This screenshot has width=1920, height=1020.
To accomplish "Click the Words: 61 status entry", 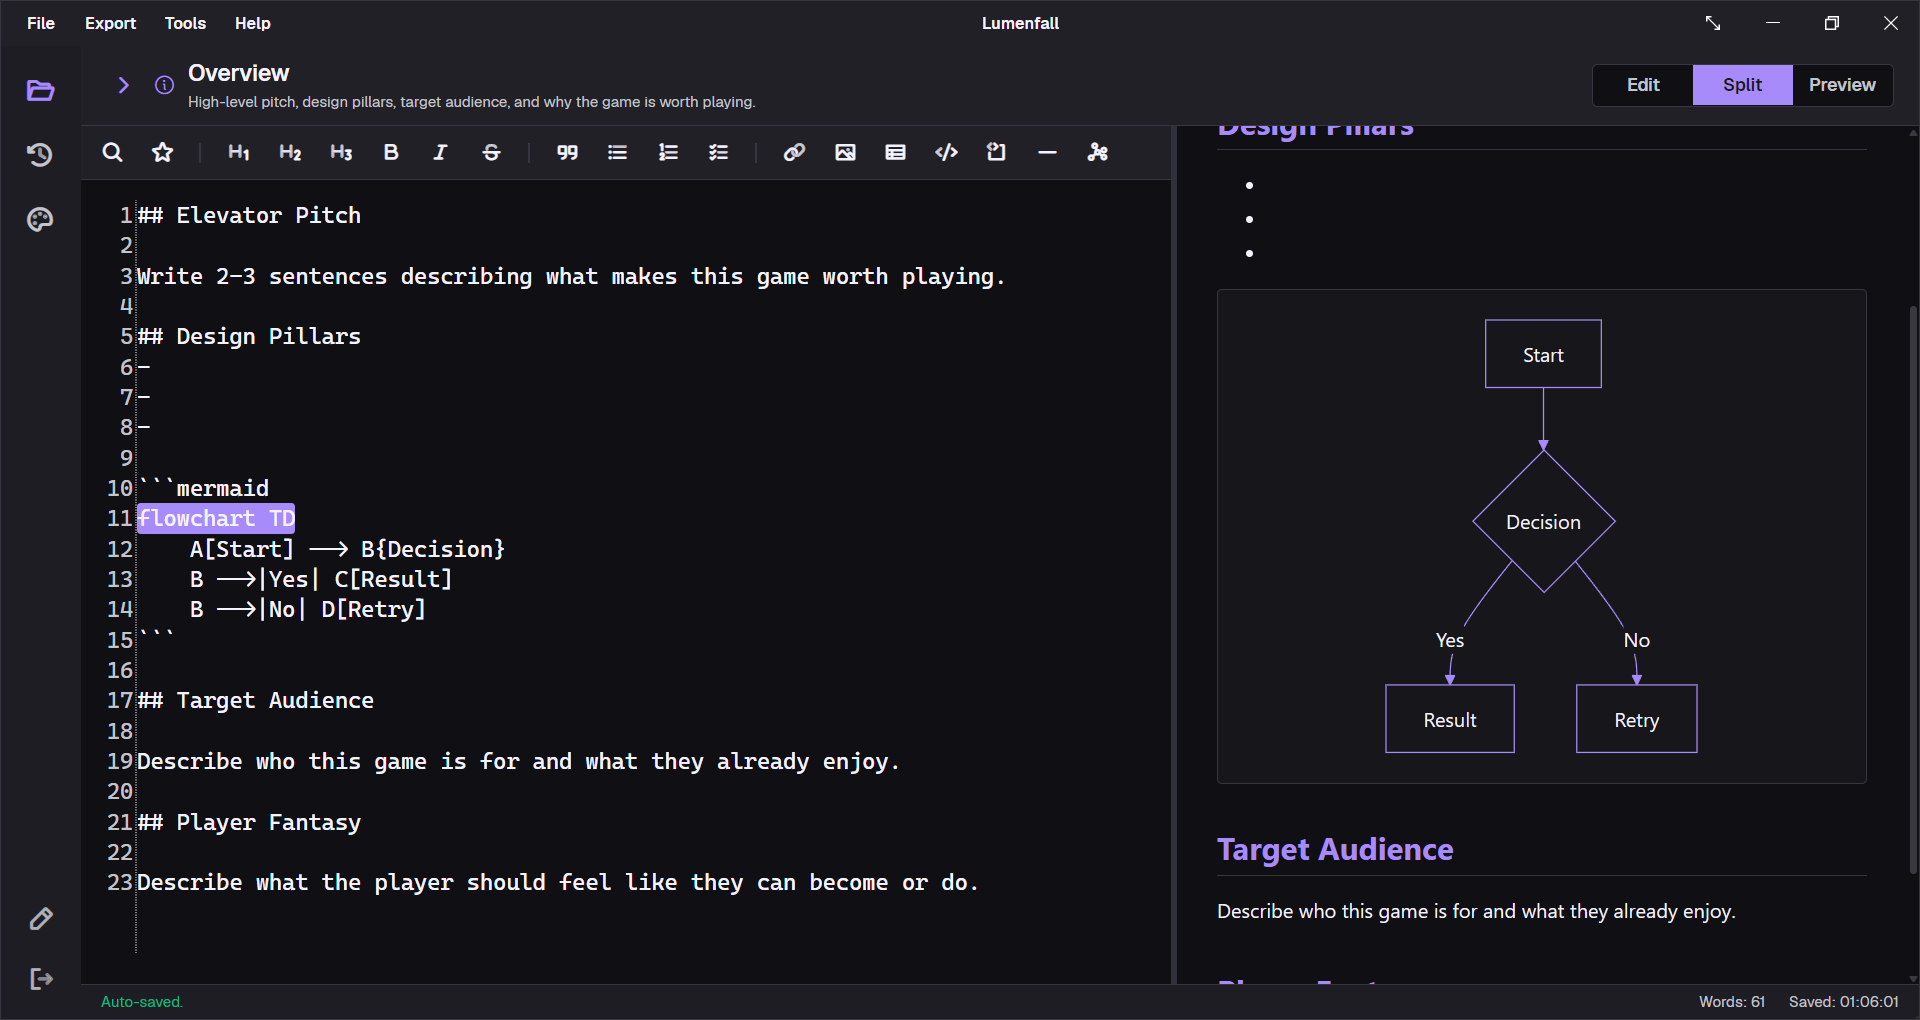I will [1732, 1002].
